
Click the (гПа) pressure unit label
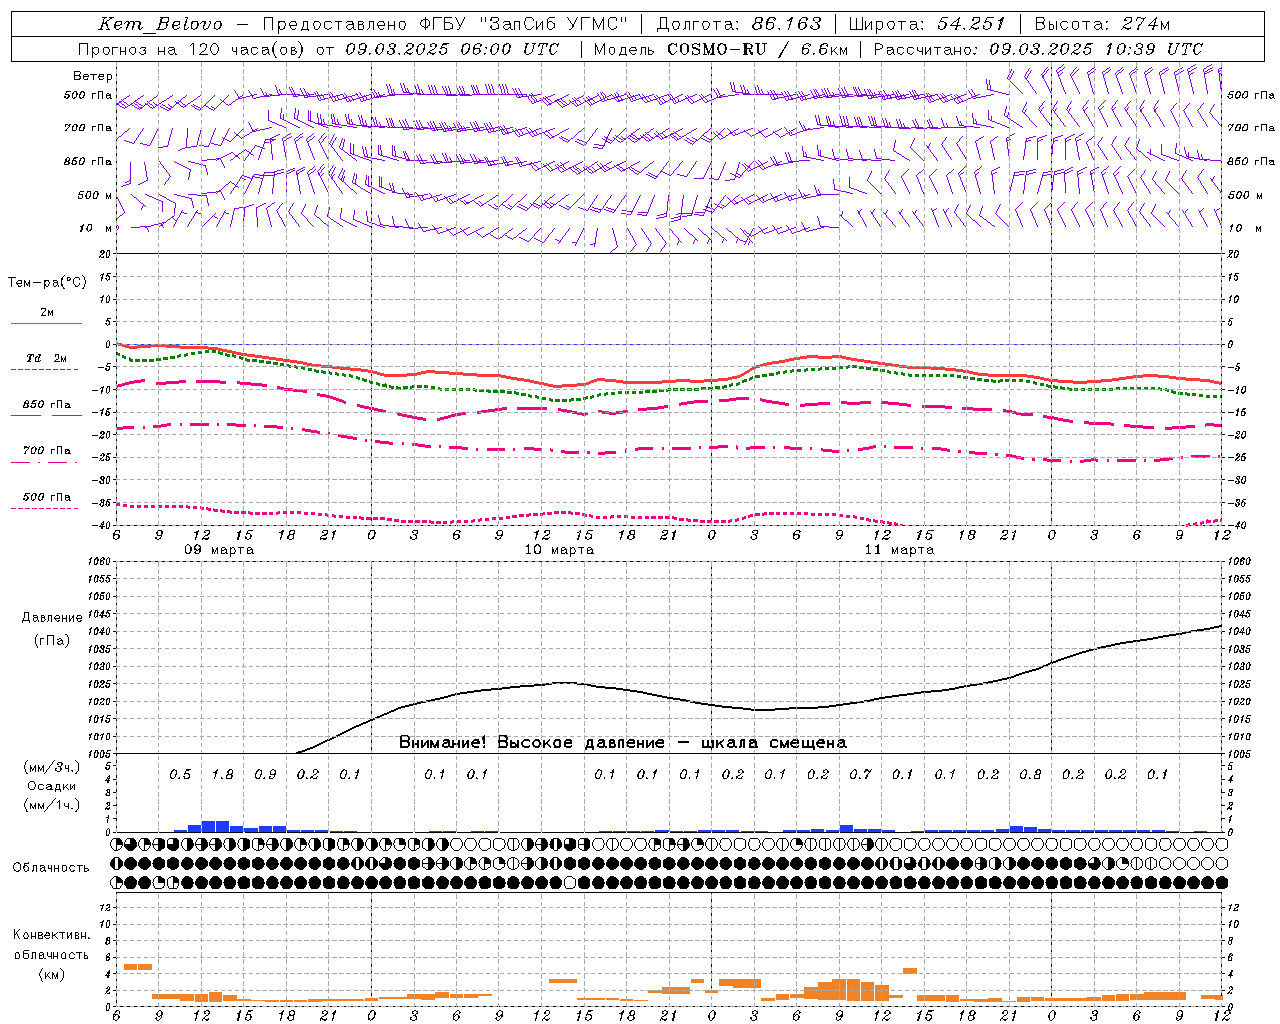52,641
